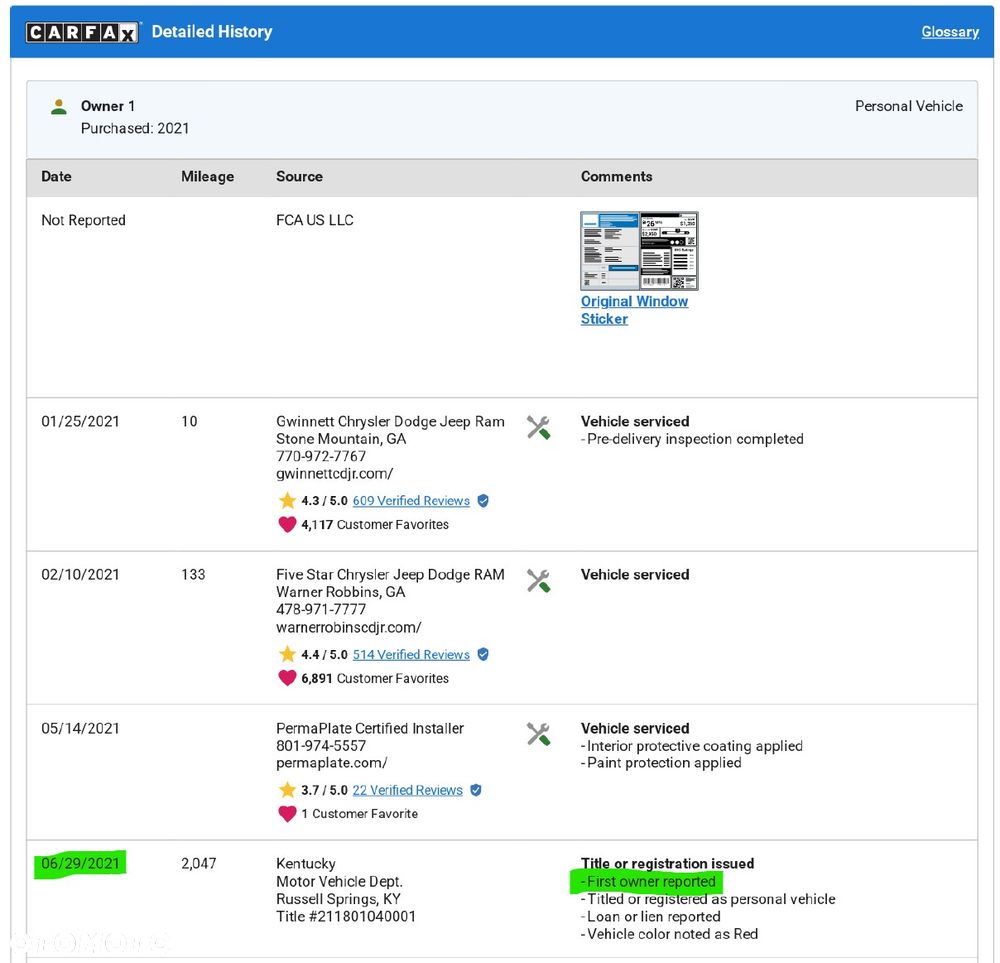Click 'Title or registration issued' heading
The width and height of the screenshot is (1000, 963).
coord(667,864)
